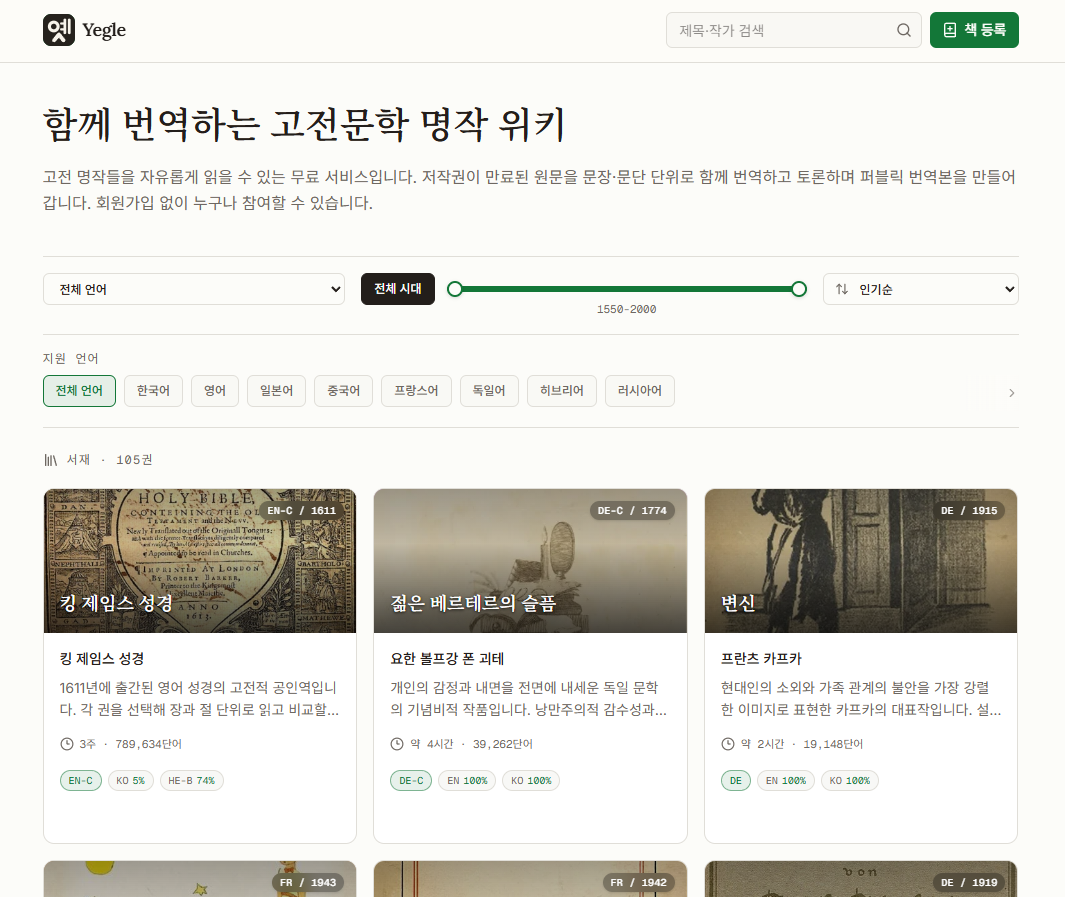Screen dimensions: 1065x897
Task: Click the clock icon on 킹 제임스 성경 card
Action: (x=67, y=744)
